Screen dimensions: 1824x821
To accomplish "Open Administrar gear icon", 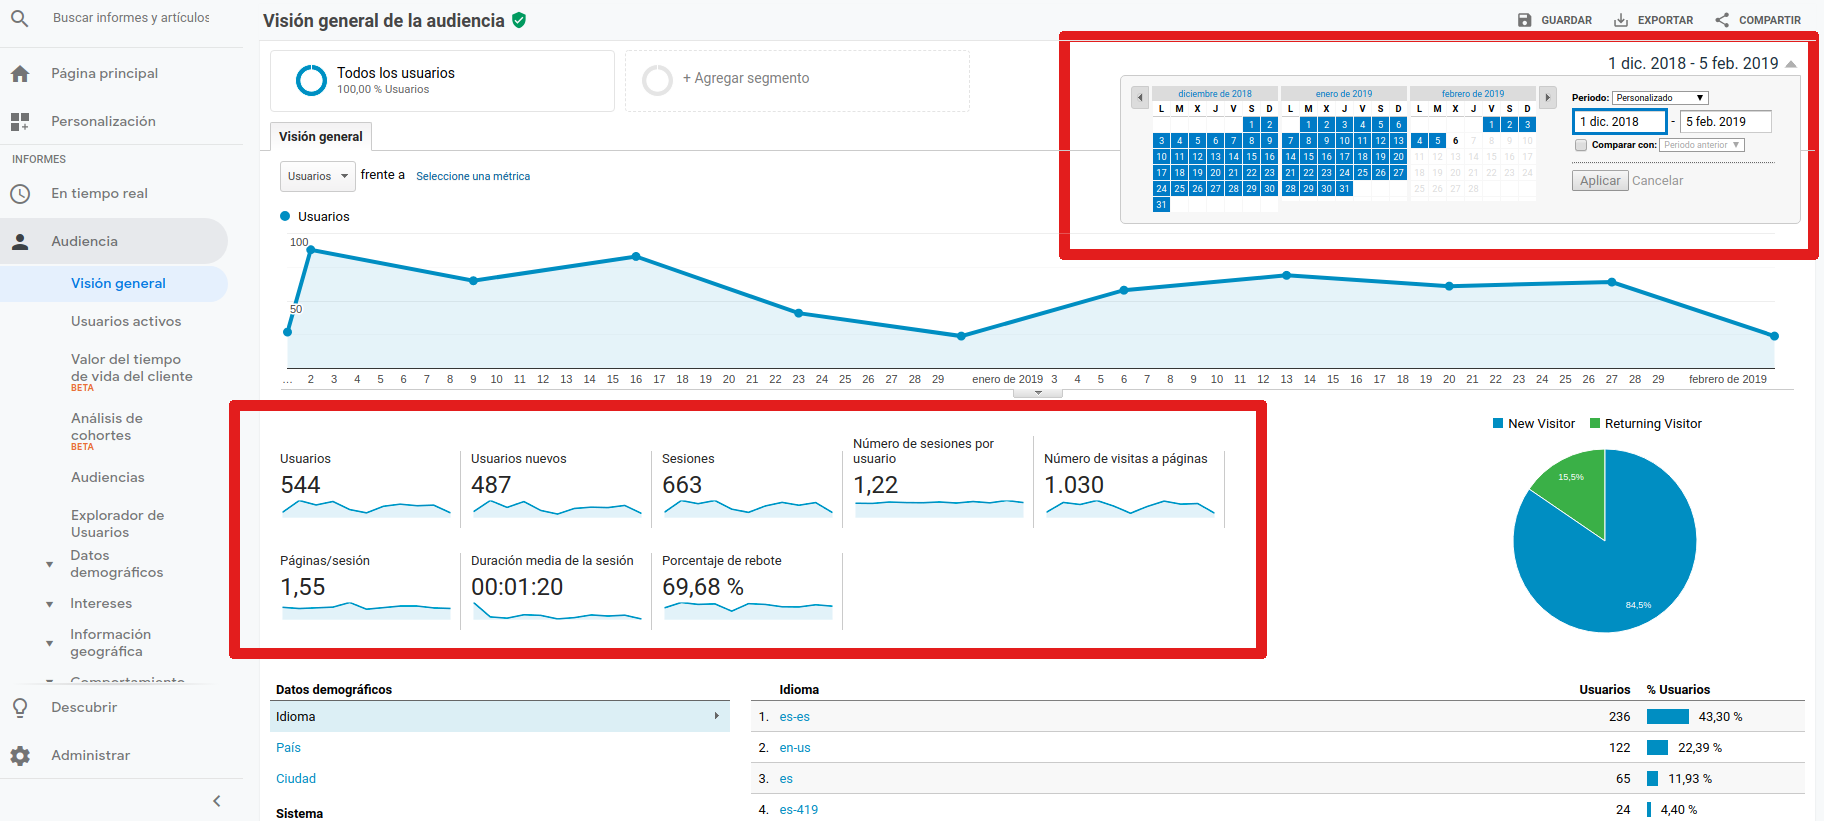I will tap(20, 755).
